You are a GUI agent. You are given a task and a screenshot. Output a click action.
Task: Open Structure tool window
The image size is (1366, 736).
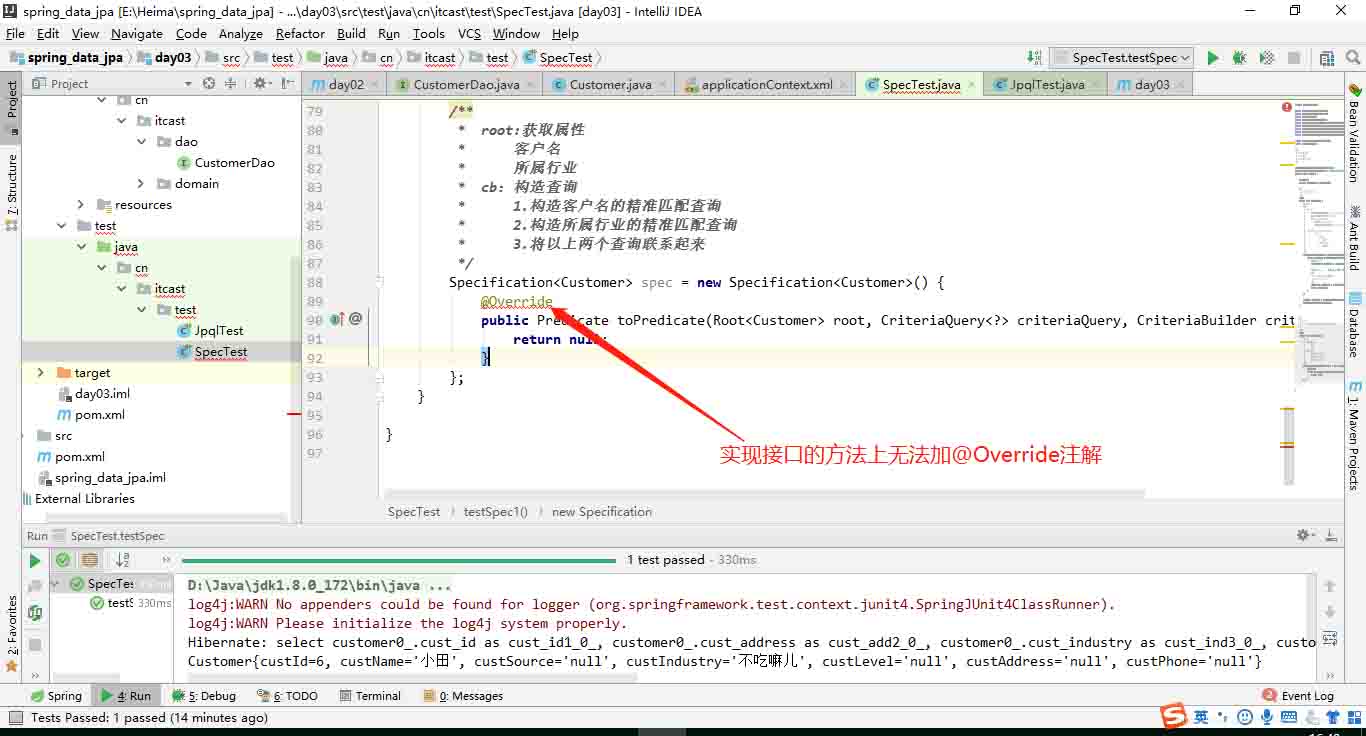tap(12, 194)
